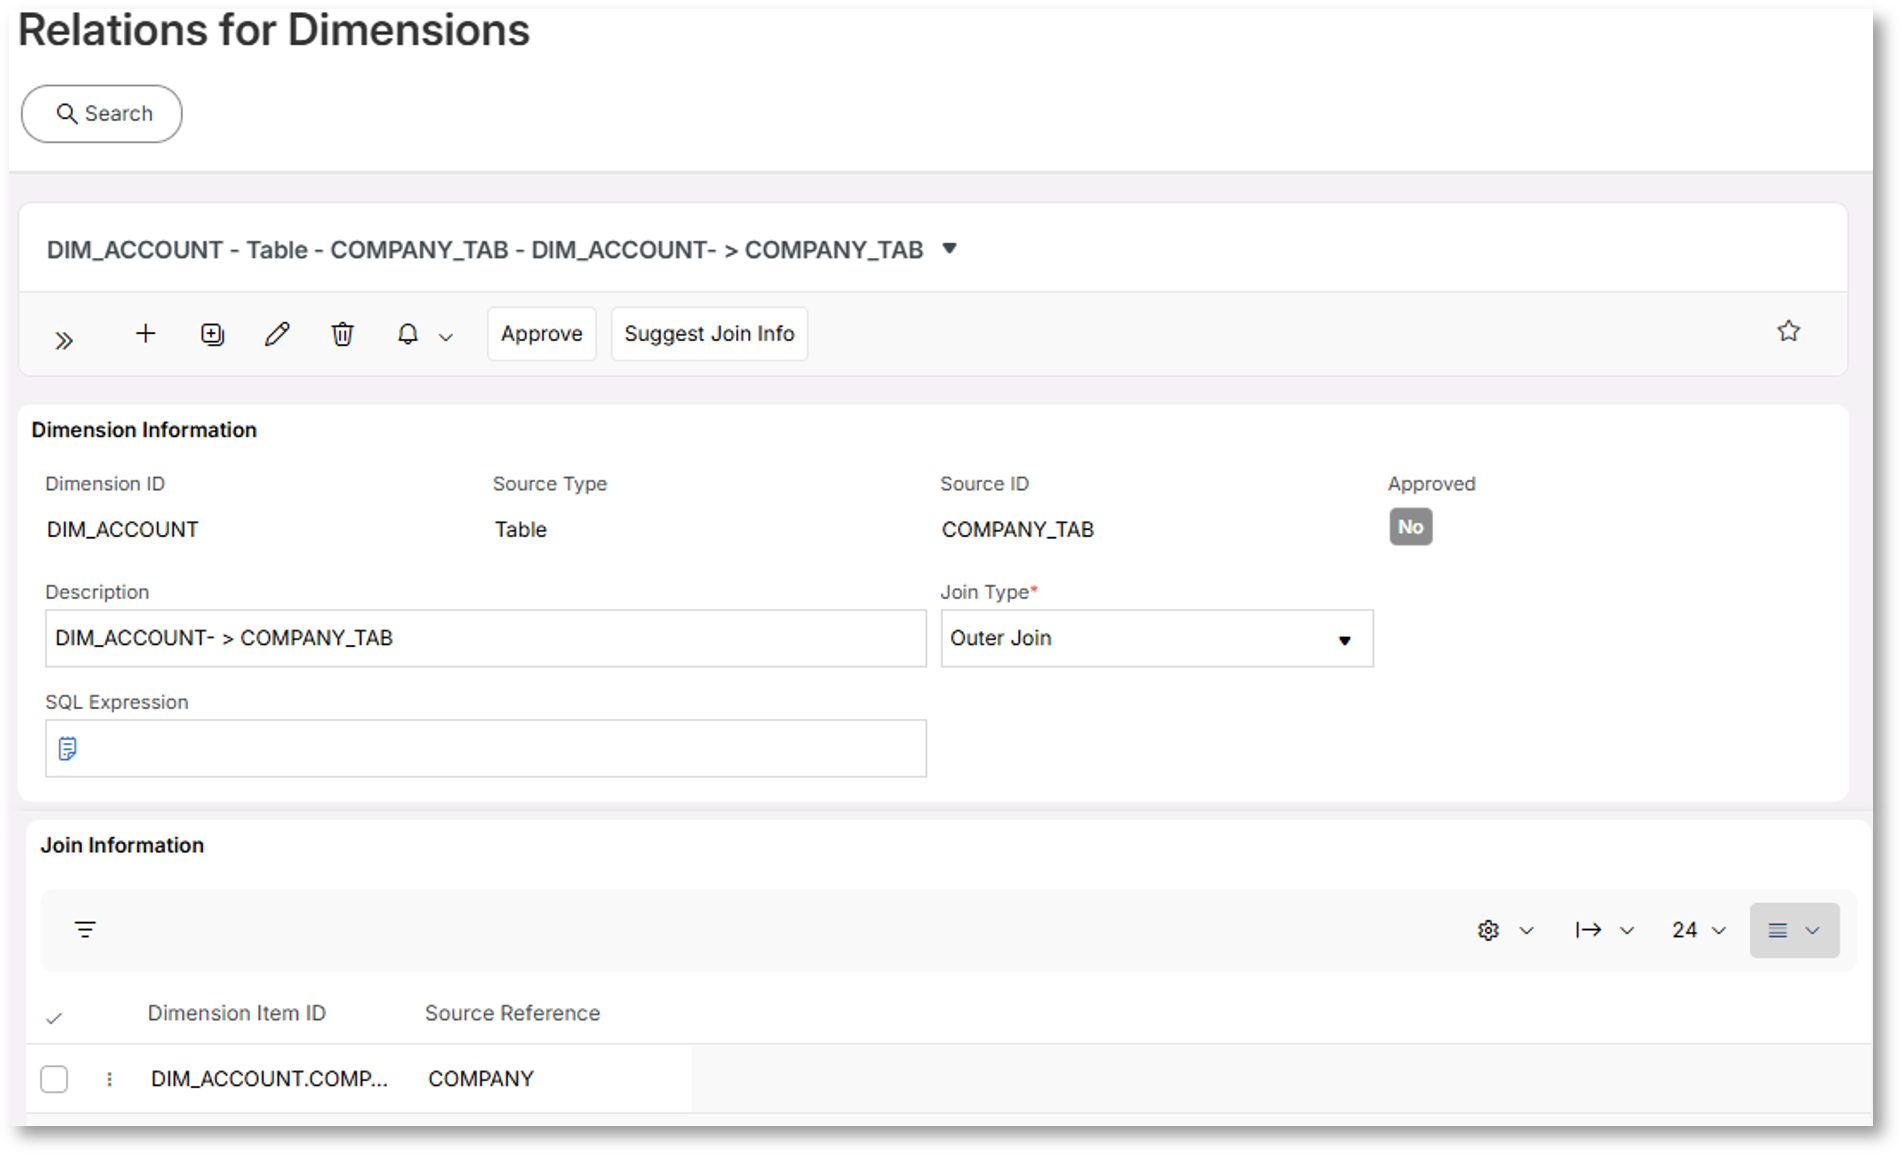Open the table settings gear icon
The image size is (1902, 1155).
[x=1488, y=930]
